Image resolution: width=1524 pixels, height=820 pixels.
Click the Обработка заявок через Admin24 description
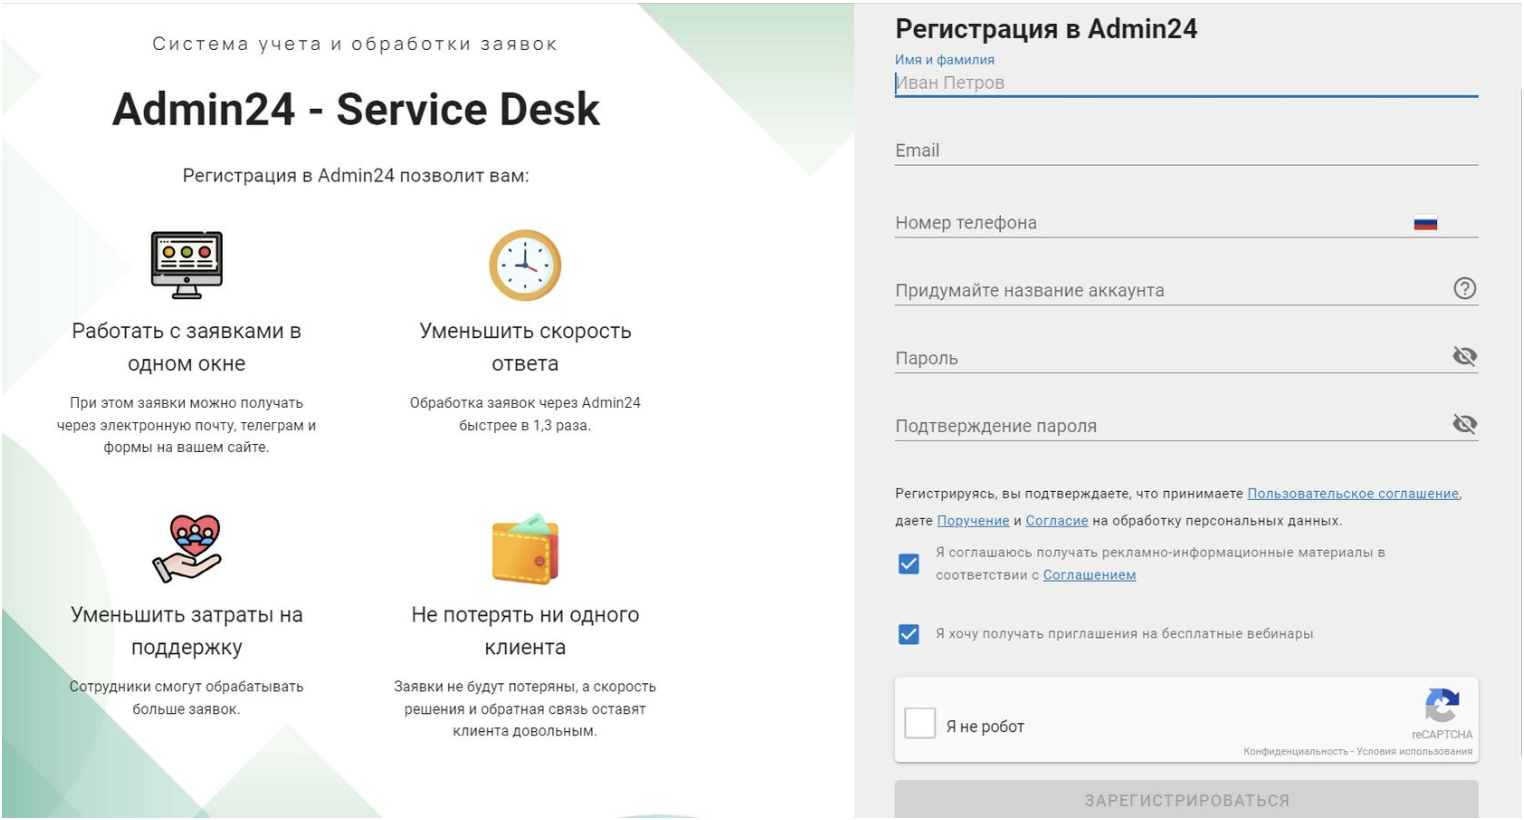(x=525, y=414)
